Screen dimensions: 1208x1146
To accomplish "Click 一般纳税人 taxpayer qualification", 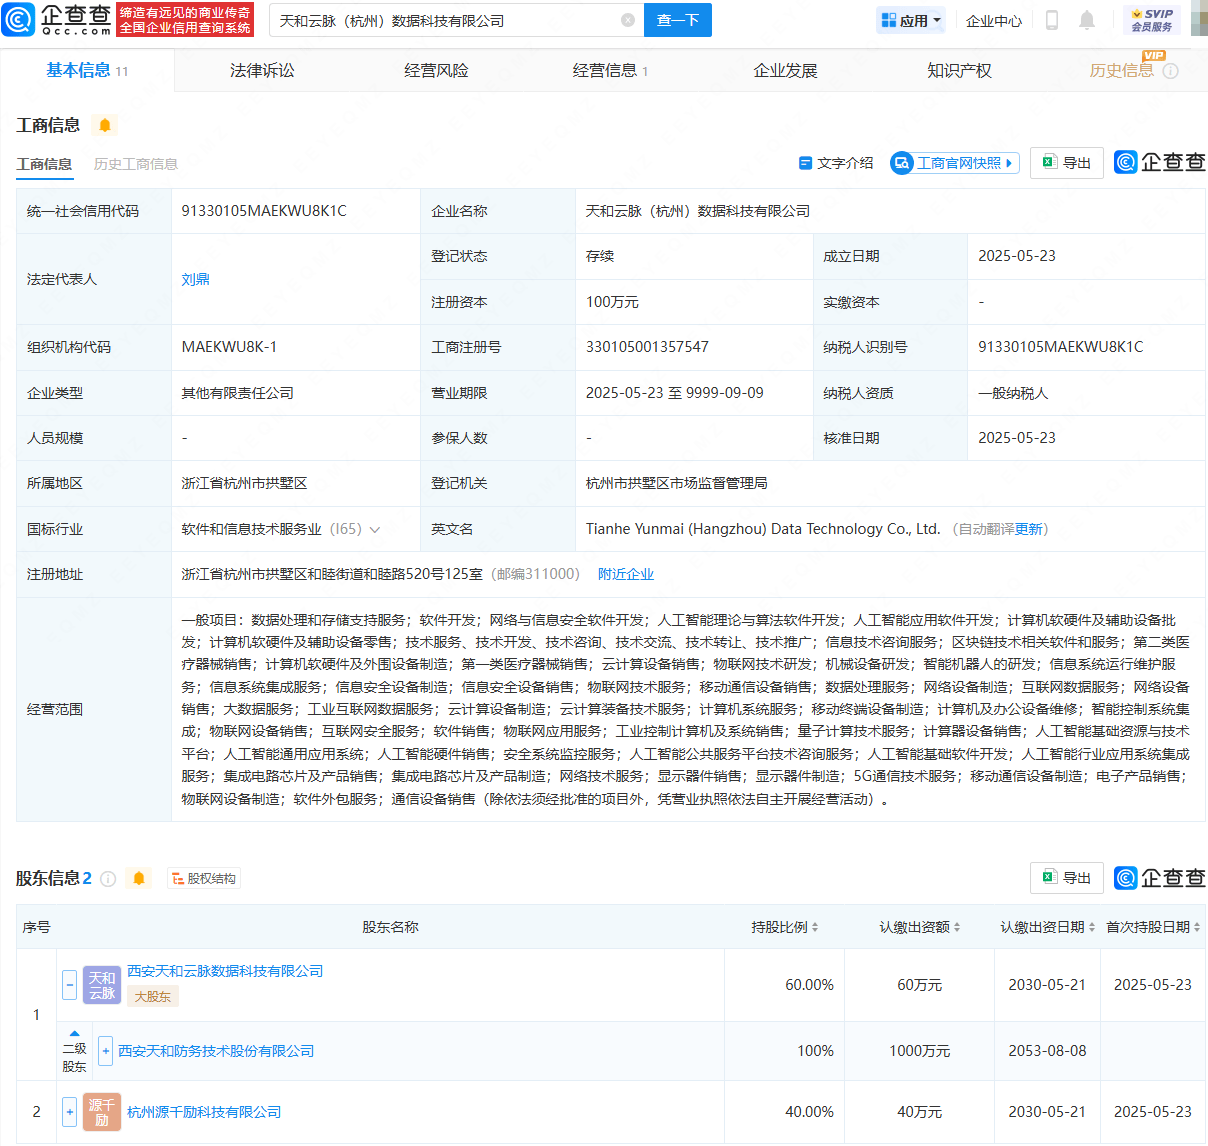I will 1013,393.
